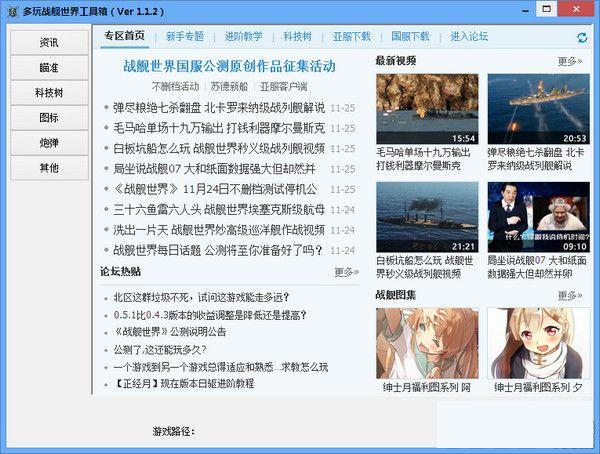Expand 更多 next to 最新视频
The width and height of the screenshot is (600, 454).
(x=569, y=61)
